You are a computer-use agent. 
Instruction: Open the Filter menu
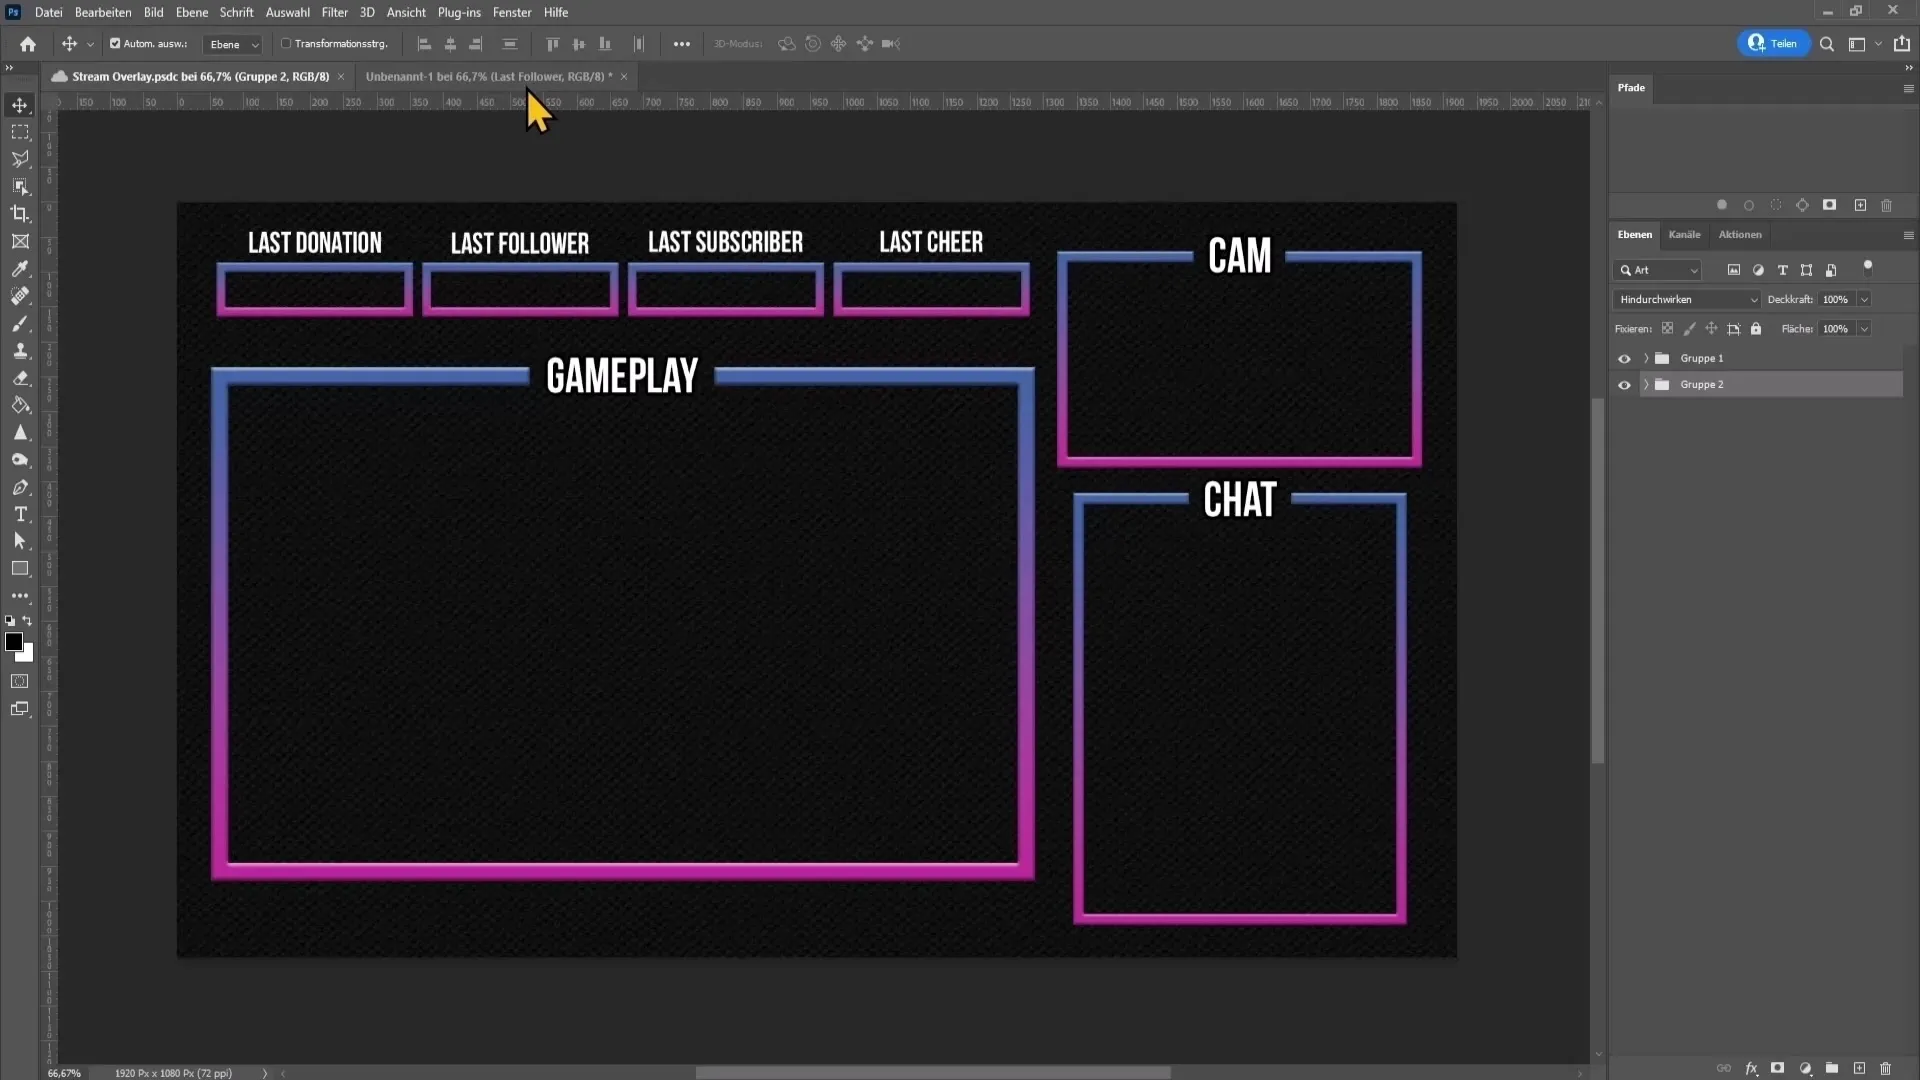[335, 12]
